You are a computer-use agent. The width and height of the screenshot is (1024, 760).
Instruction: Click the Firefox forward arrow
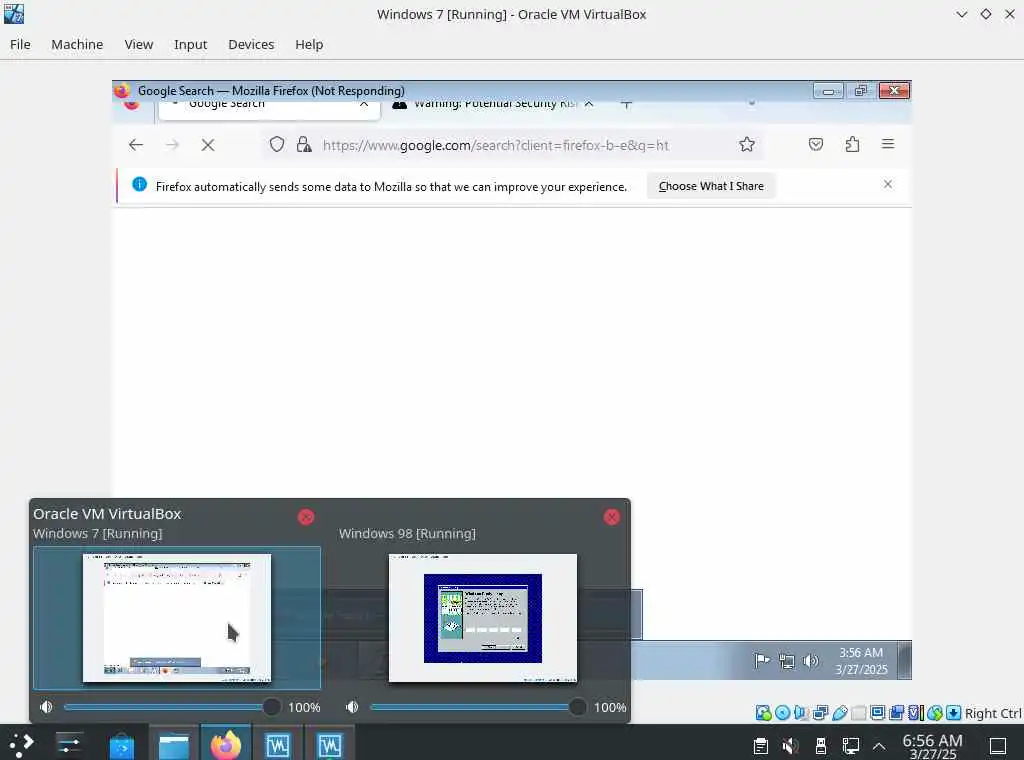[172, 145]
